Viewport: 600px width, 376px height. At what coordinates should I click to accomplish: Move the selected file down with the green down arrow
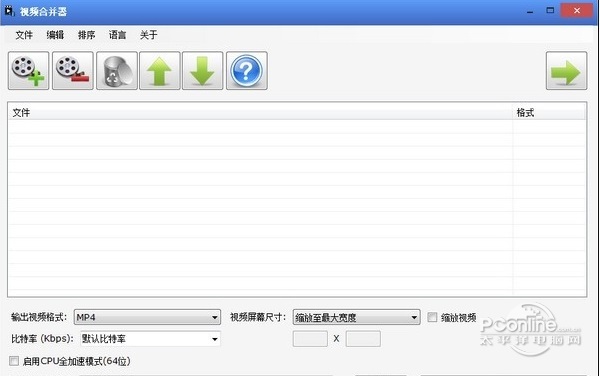tap(202, 71)
